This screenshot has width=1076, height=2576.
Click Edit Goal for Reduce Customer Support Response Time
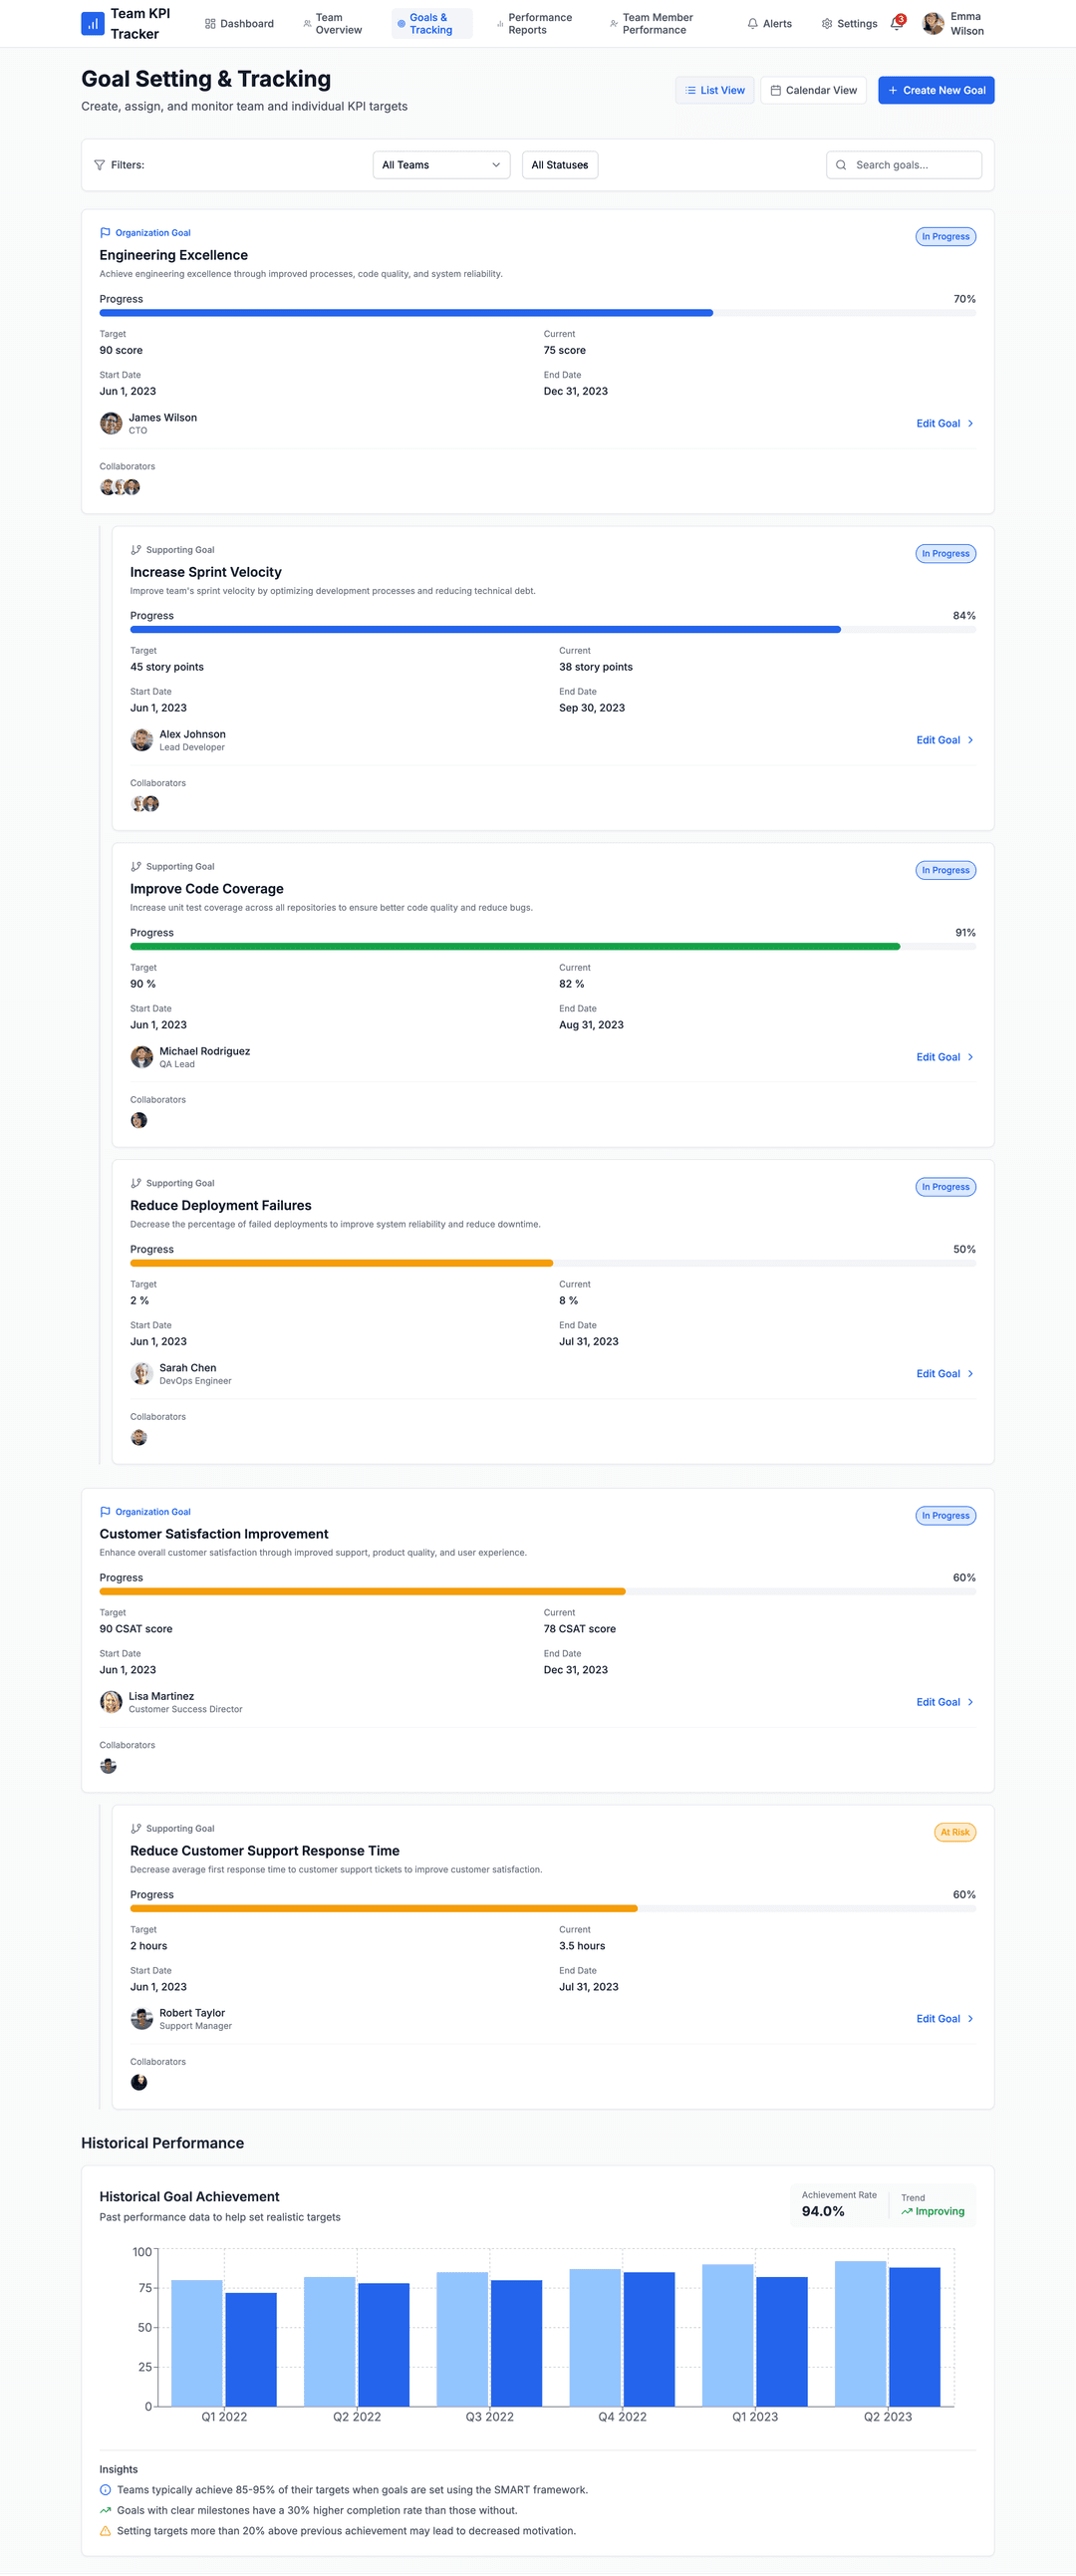pyautogui.click(x=945, y=2018)
